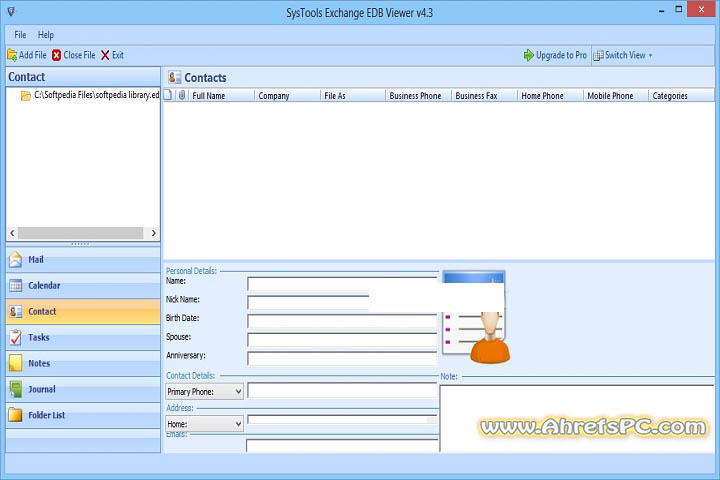Click the red X Exit icon
The image size is (720, 480).
pyautogui.click(x=105, y=55)
